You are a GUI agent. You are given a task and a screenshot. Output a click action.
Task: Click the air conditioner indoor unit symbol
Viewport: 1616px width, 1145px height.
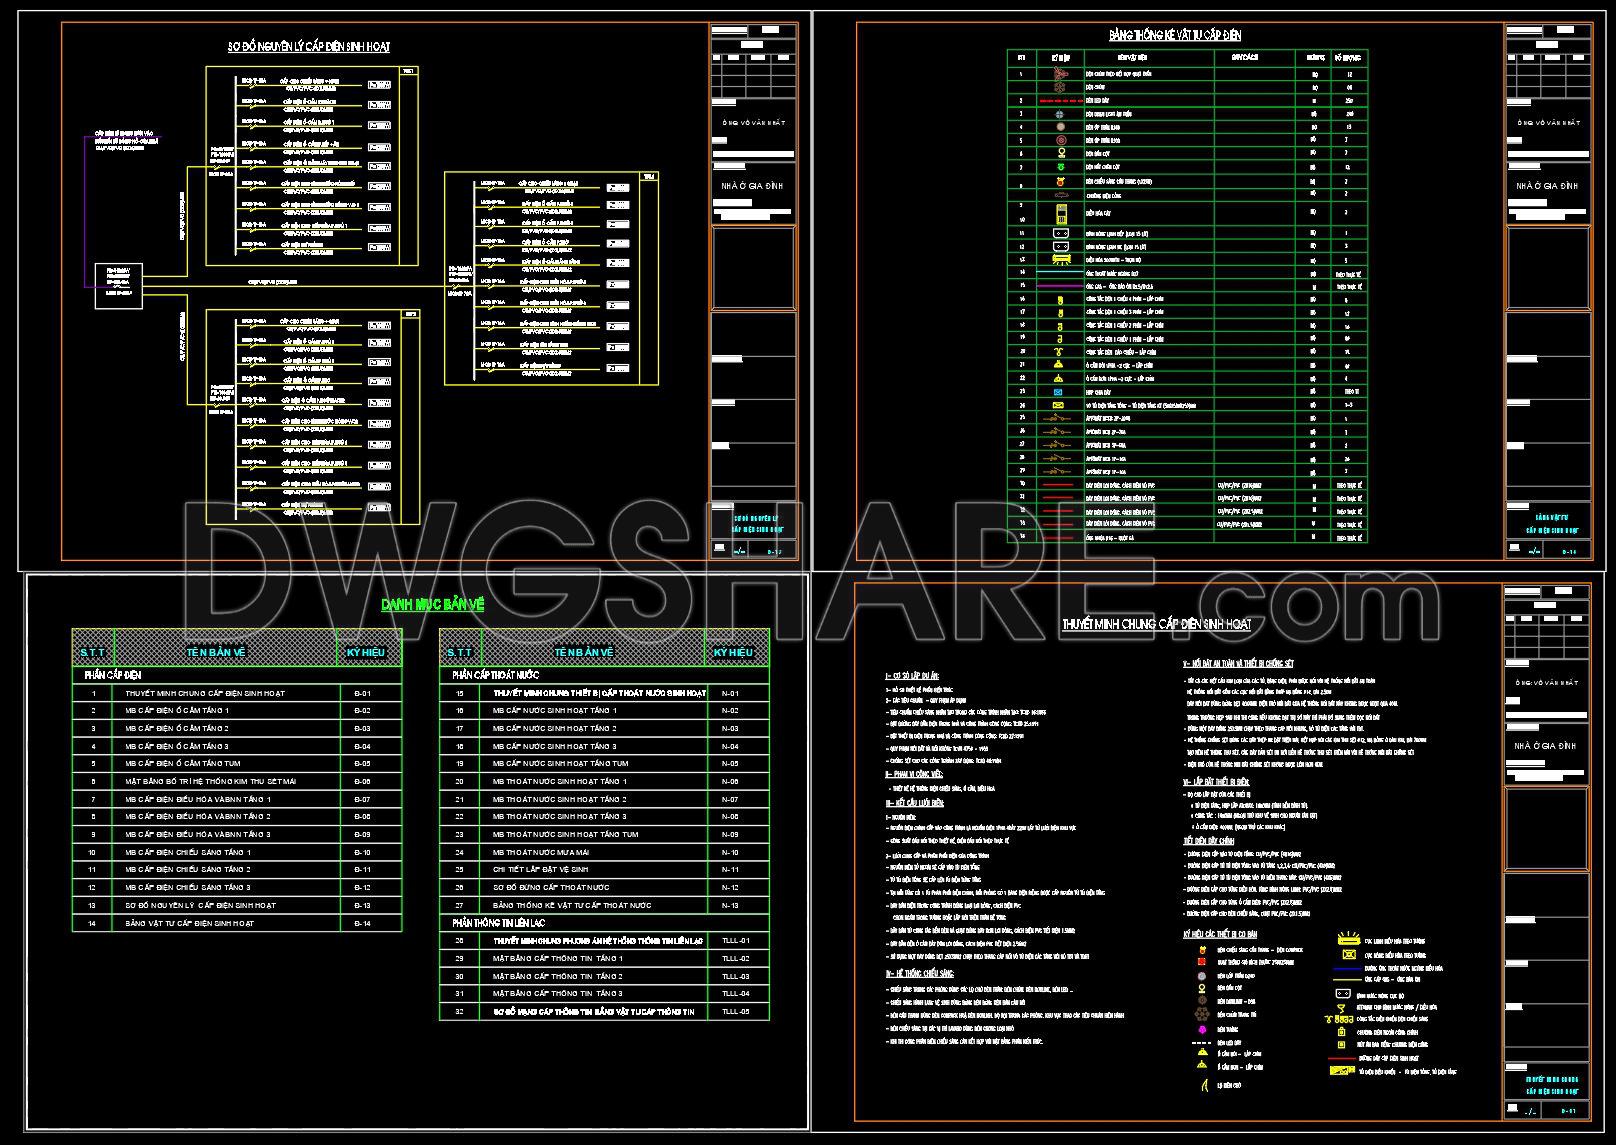(1062, 260)
